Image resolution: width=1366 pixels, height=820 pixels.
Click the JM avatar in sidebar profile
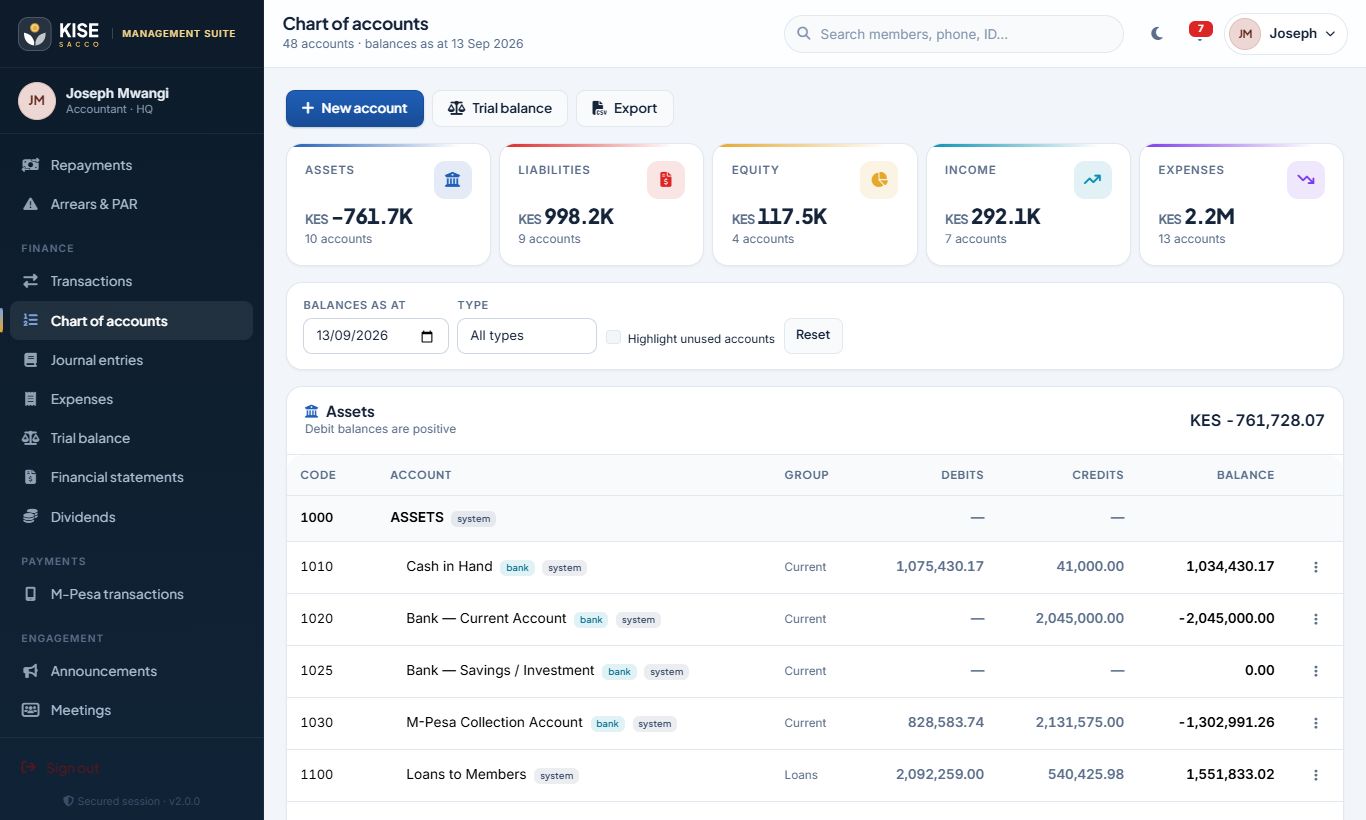click(36, 101)
